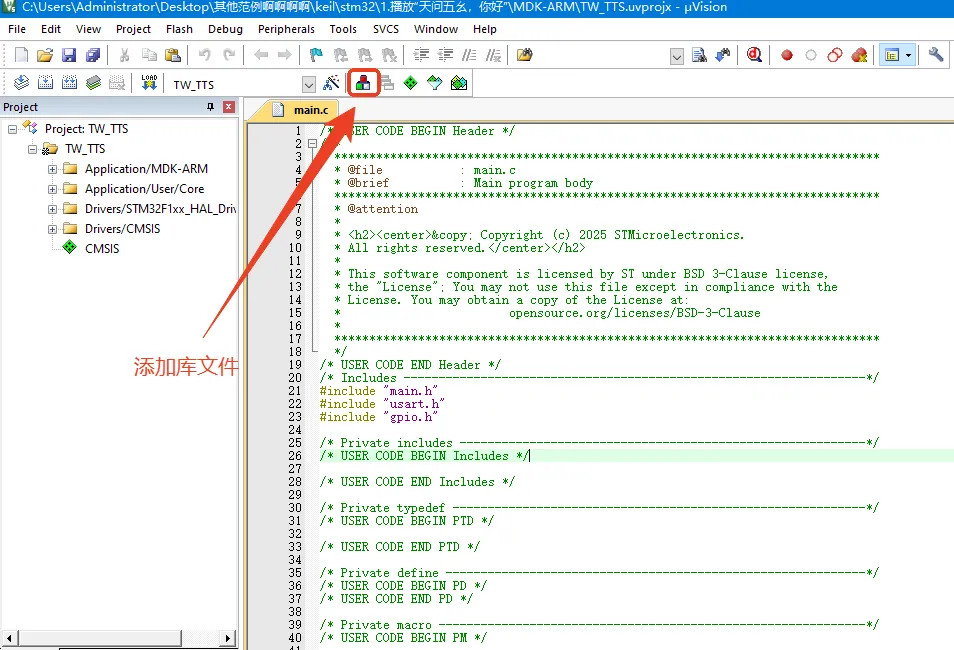Screen dimensions: 954x650
Task: Insert a breakpoint using the red circle
Action: [787, 55]
